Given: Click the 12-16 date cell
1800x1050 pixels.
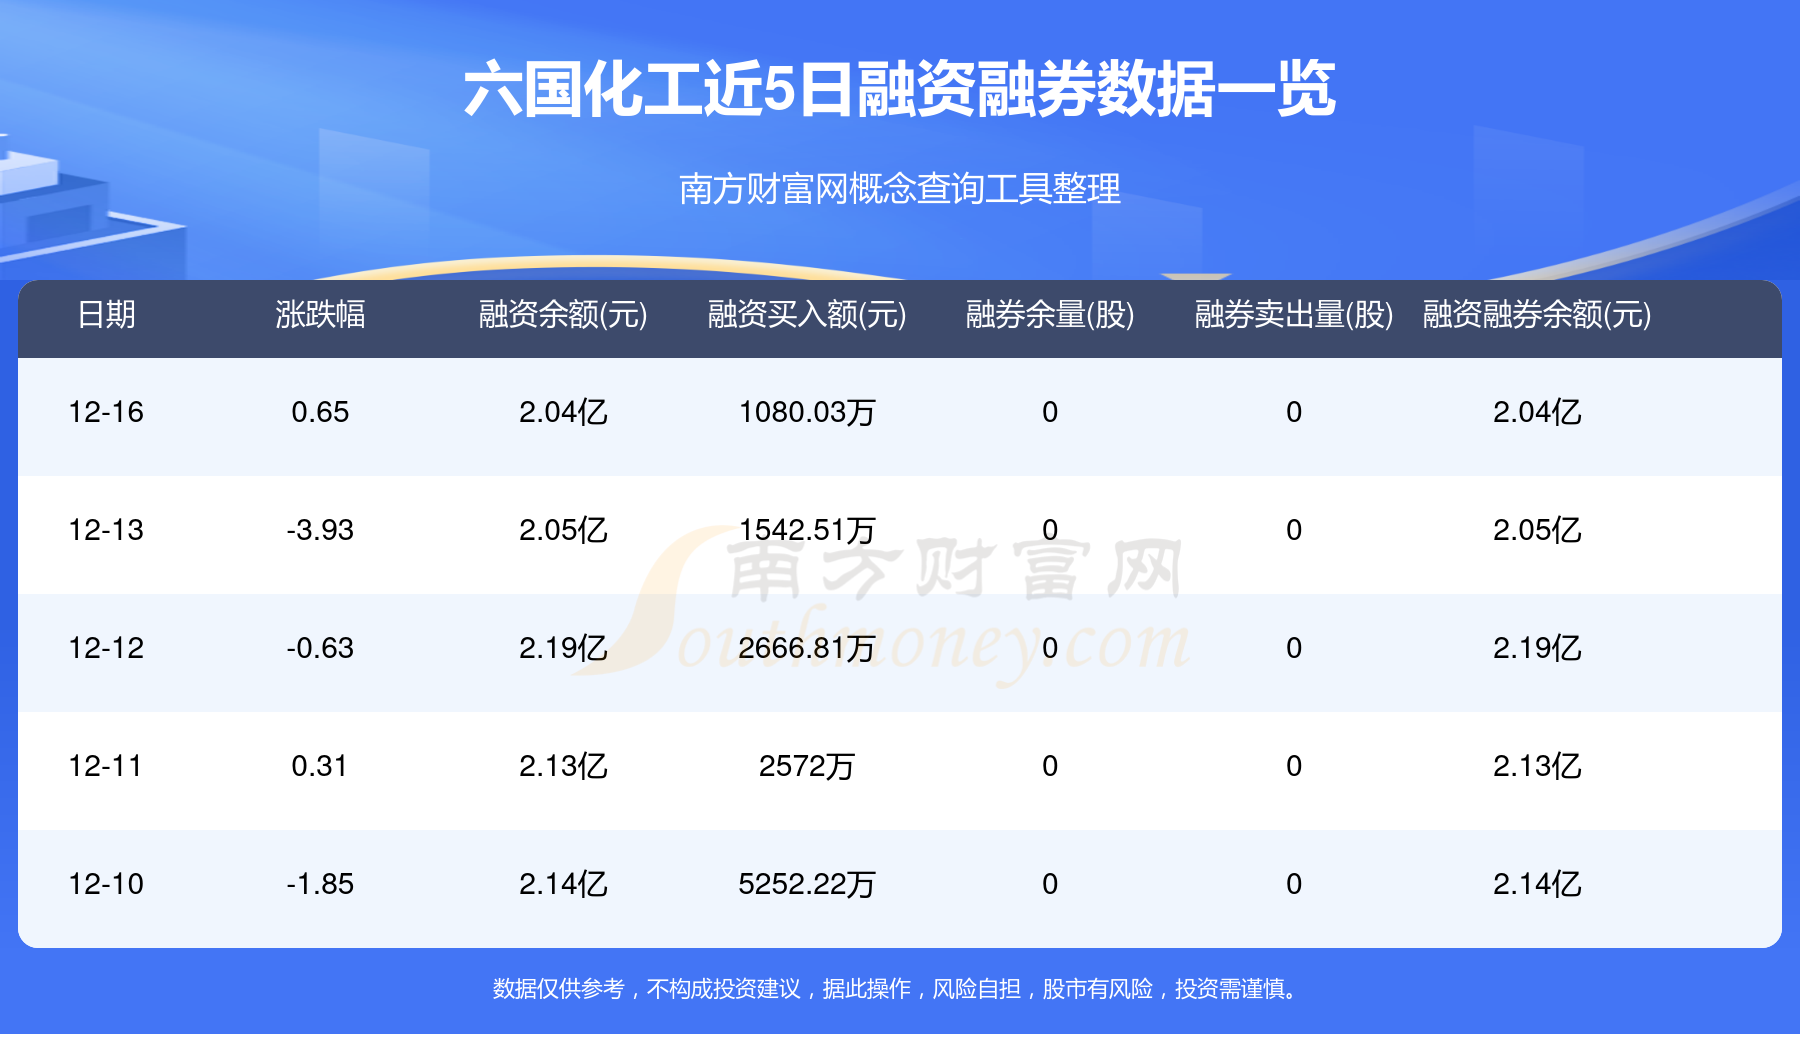Looking at the screenshot, I should click(106, 412).
